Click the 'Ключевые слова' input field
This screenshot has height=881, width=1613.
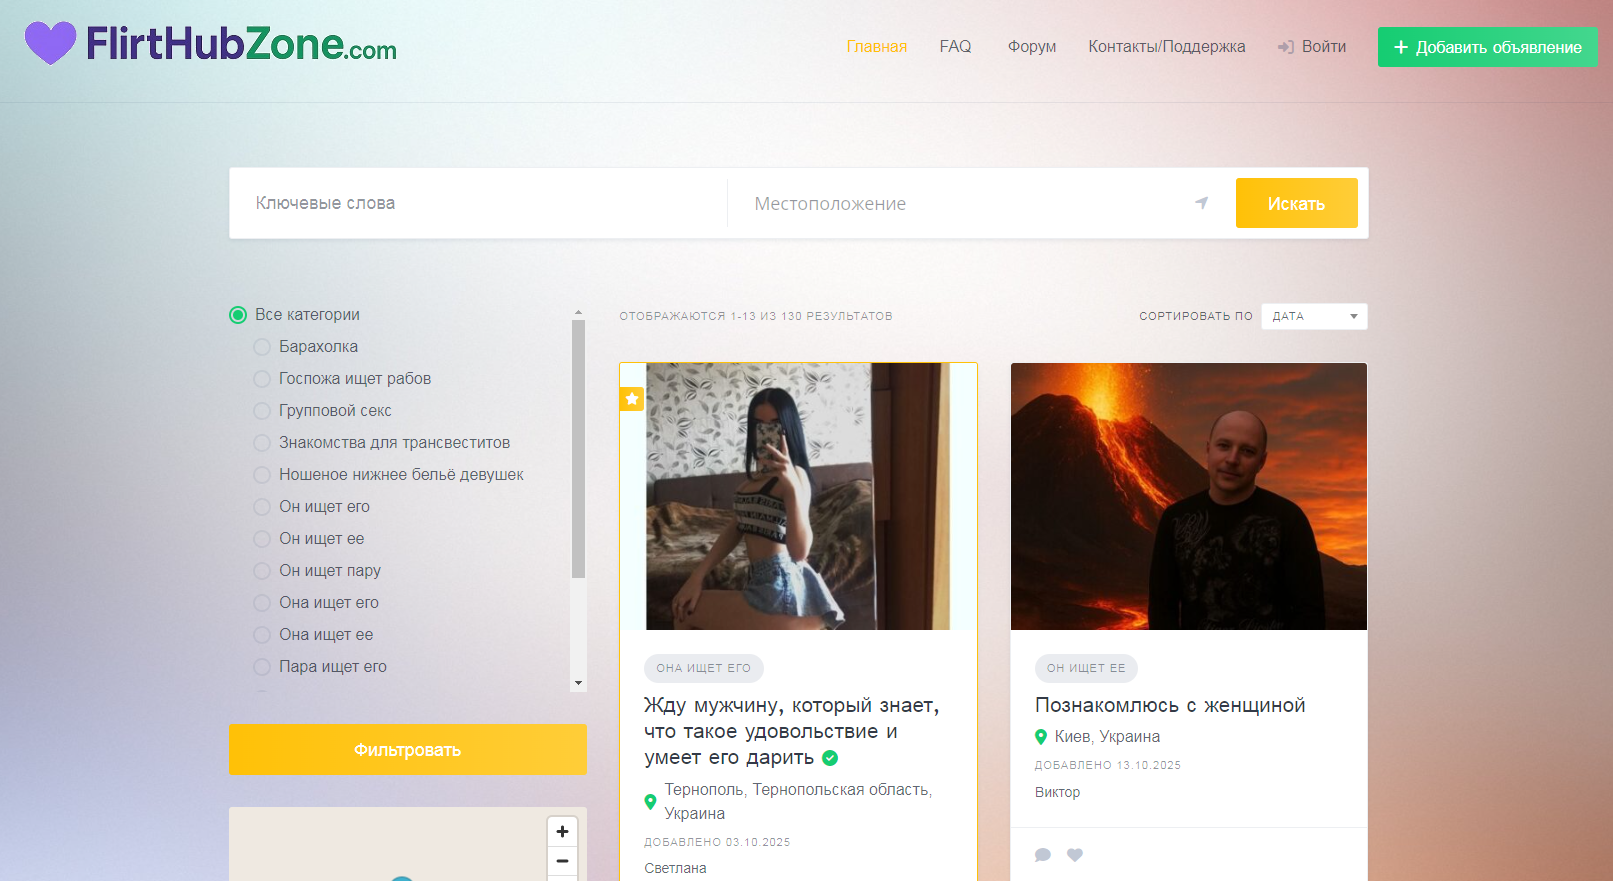[x=480, y=203]
